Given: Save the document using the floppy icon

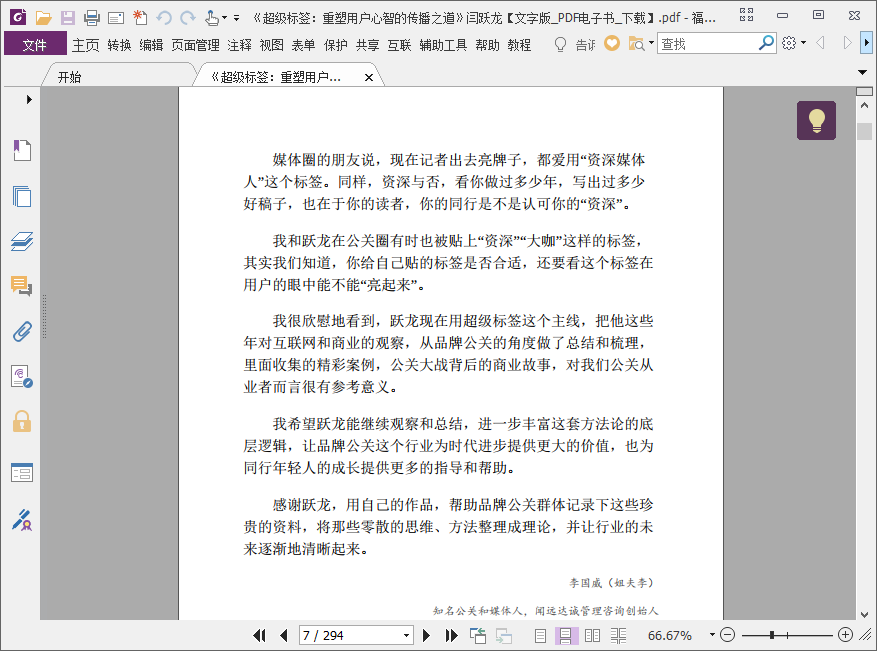Looking at the screenshot, I should (x=68, y=18).
